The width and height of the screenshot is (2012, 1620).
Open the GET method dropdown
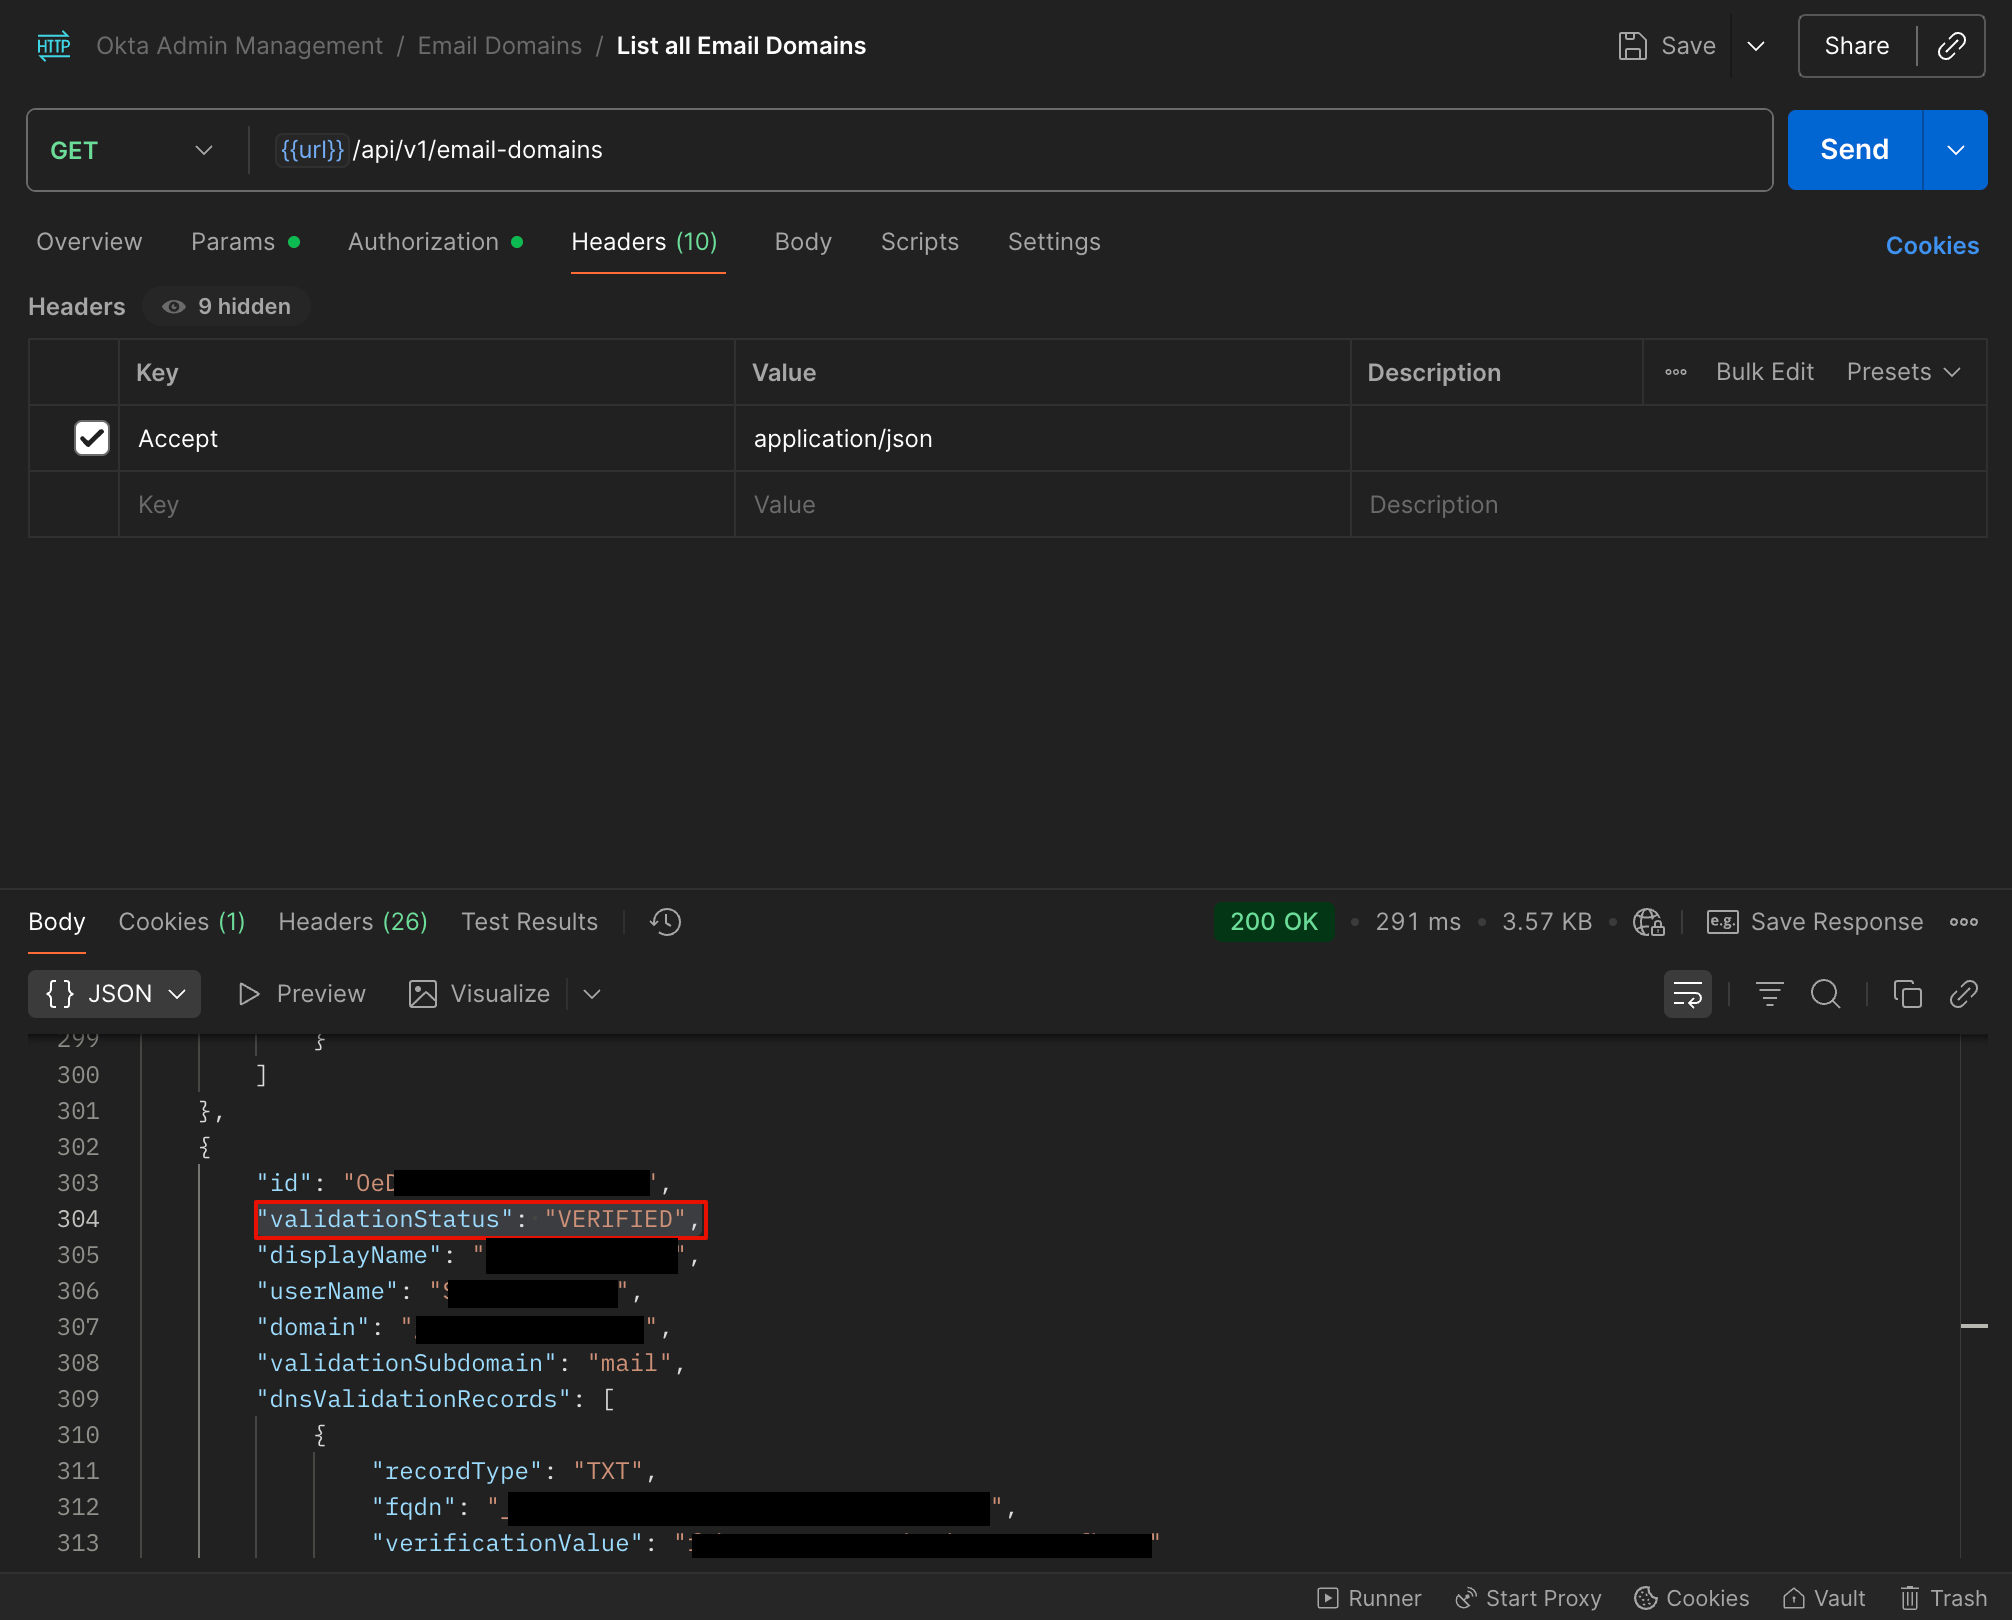132,150
